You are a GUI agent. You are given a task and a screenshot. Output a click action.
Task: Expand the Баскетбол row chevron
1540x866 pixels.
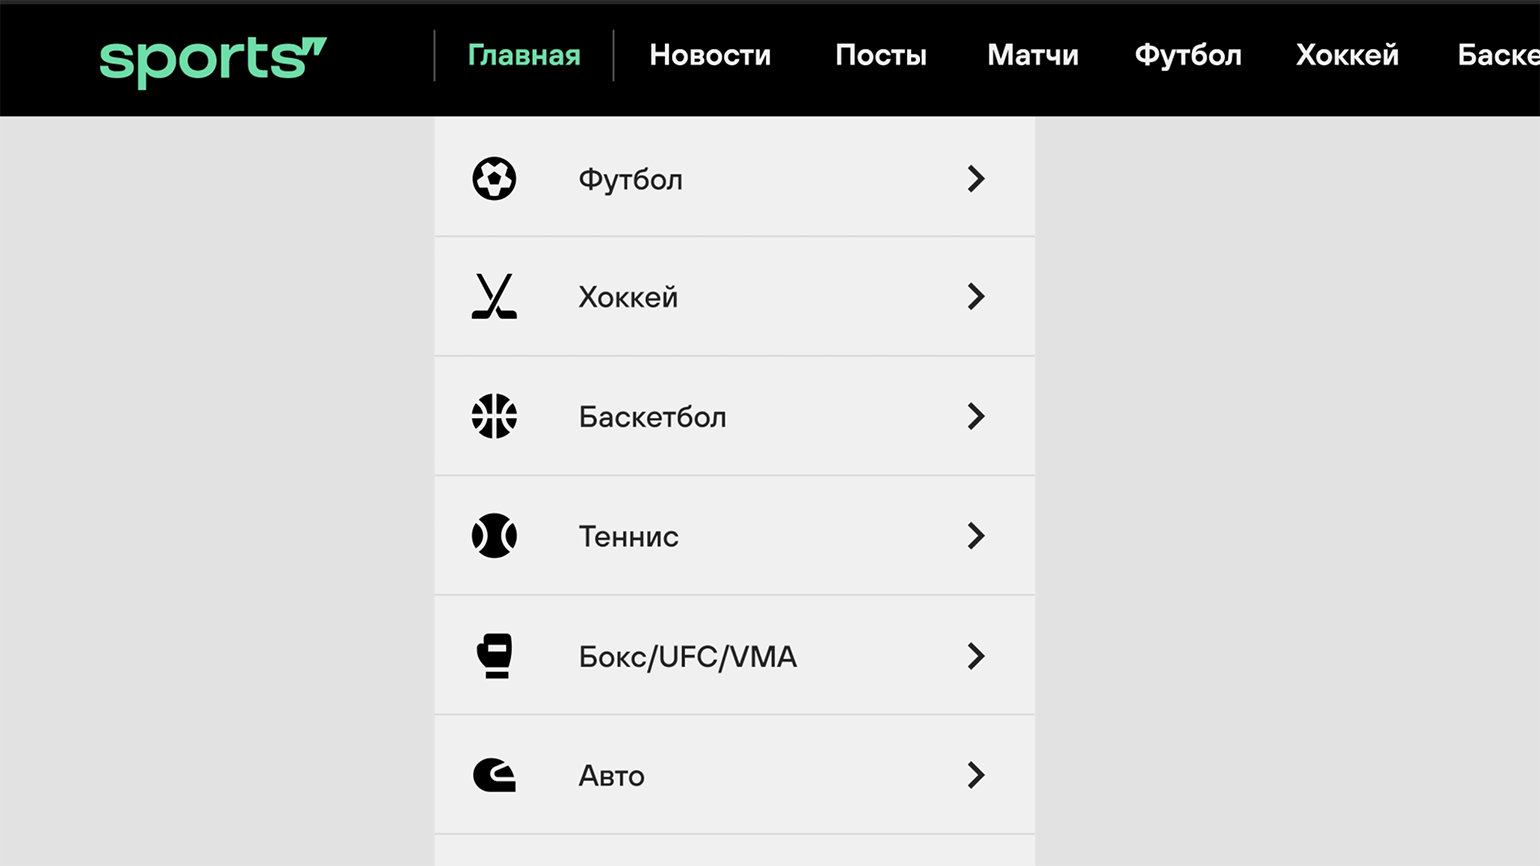976,416
